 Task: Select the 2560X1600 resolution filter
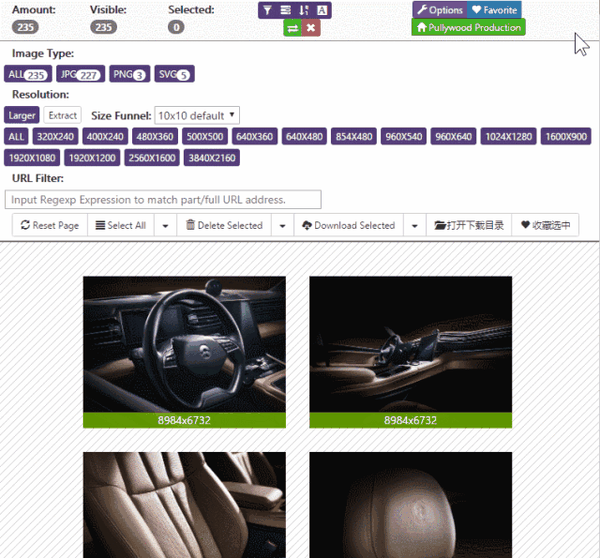click(x=152, y=158)
